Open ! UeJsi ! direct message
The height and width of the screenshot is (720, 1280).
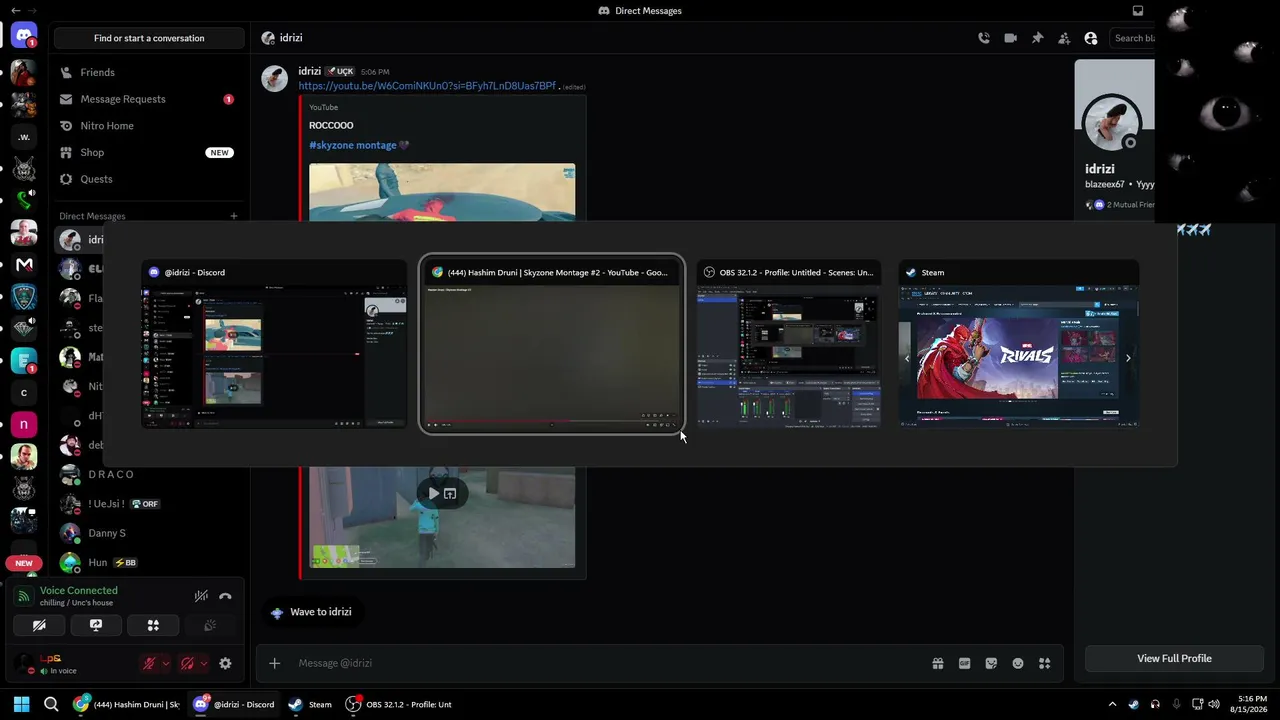[x=149, y=504]
